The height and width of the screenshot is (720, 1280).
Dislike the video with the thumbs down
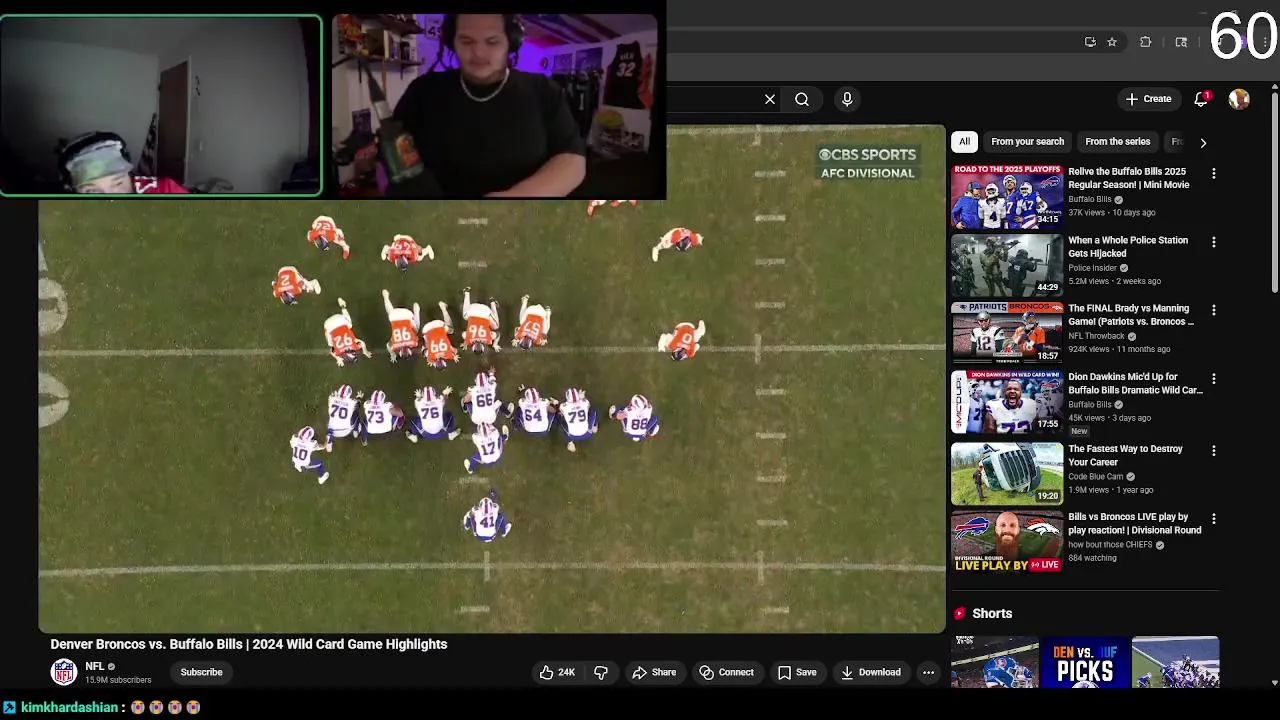click(601, 672)
